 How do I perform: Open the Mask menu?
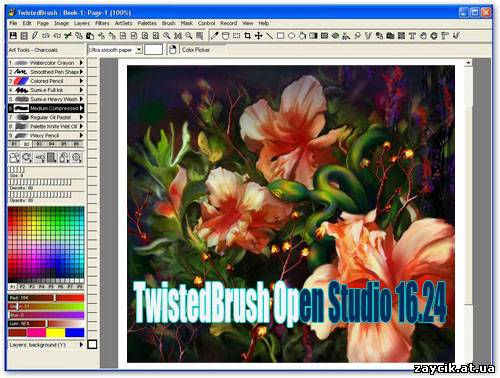tap(186, 23)
